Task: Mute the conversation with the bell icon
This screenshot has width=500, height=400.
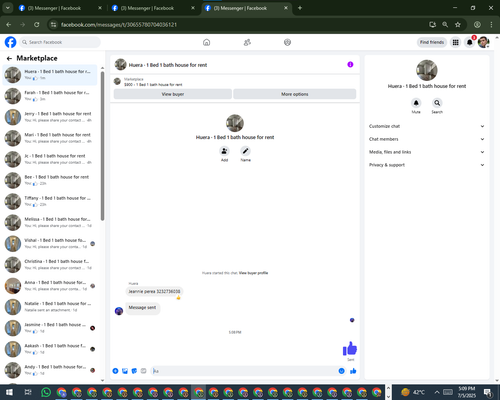Action: [416, 103]
